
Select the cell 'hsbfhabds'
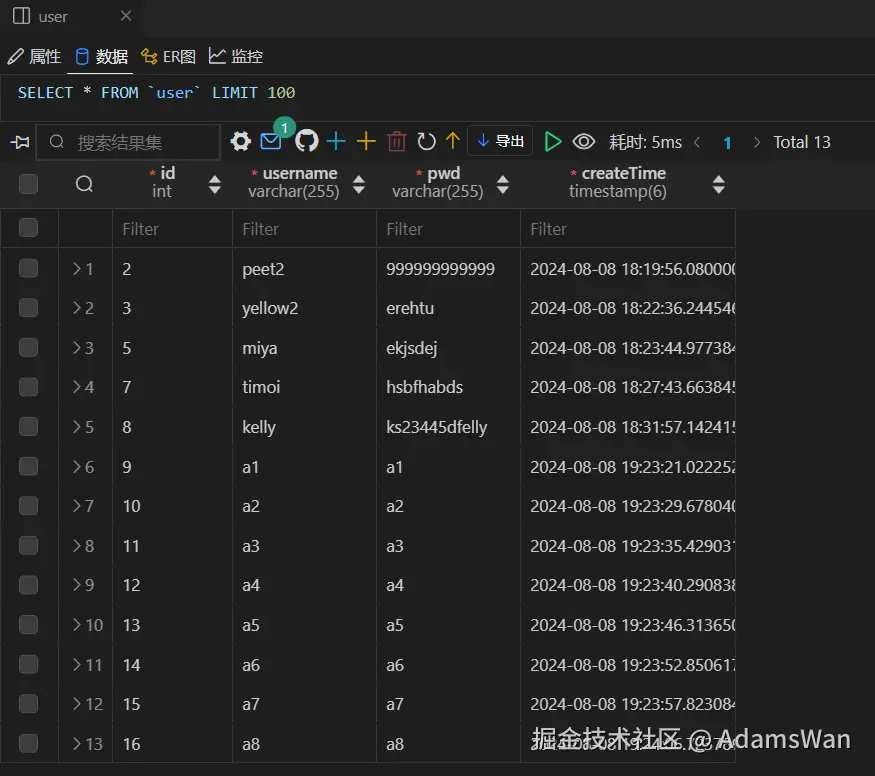(x=424, y=387)
